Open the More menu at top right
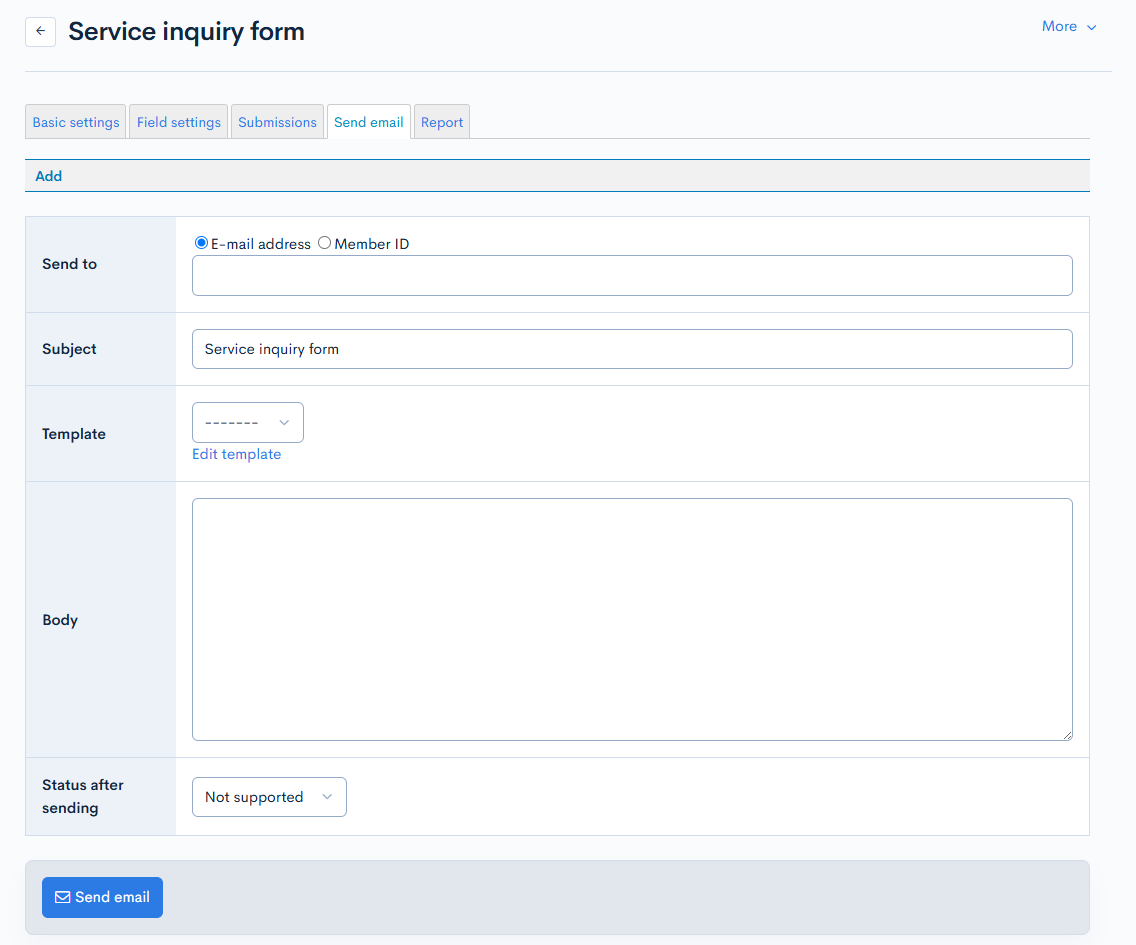The width and height of the screenshot is (1136, 945). tap(1068, 27)
